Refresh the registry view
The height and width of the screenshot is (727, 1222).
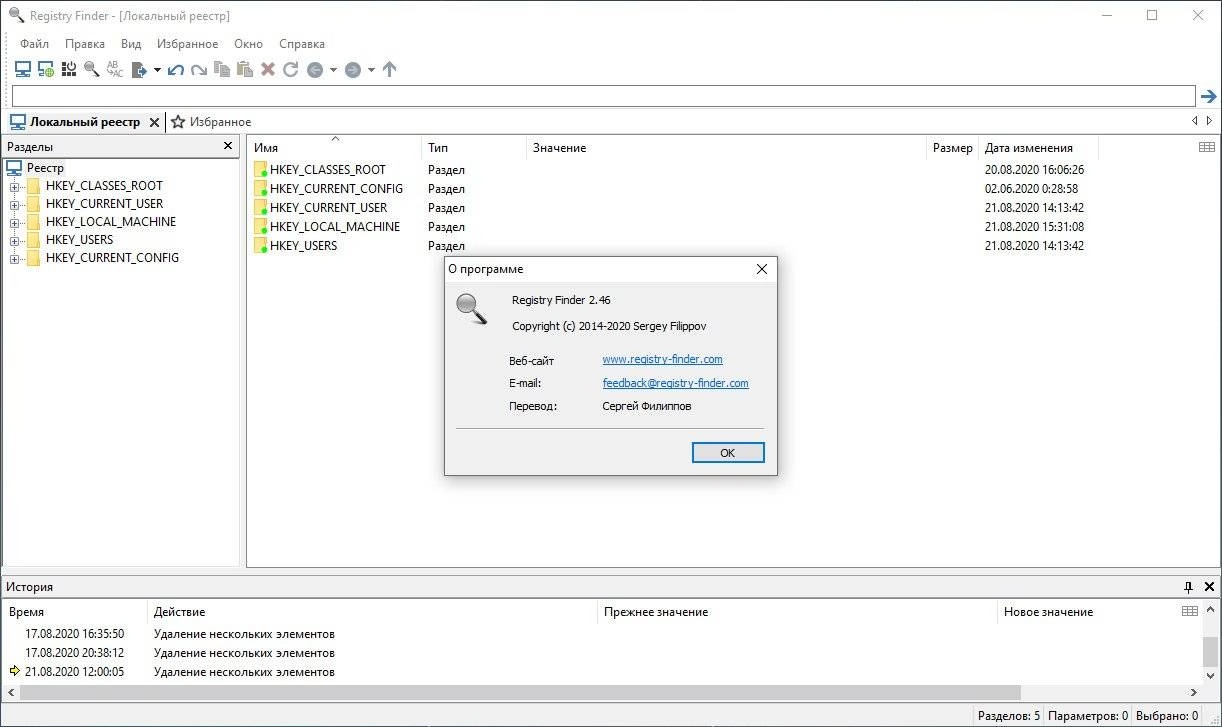point(291,69)
